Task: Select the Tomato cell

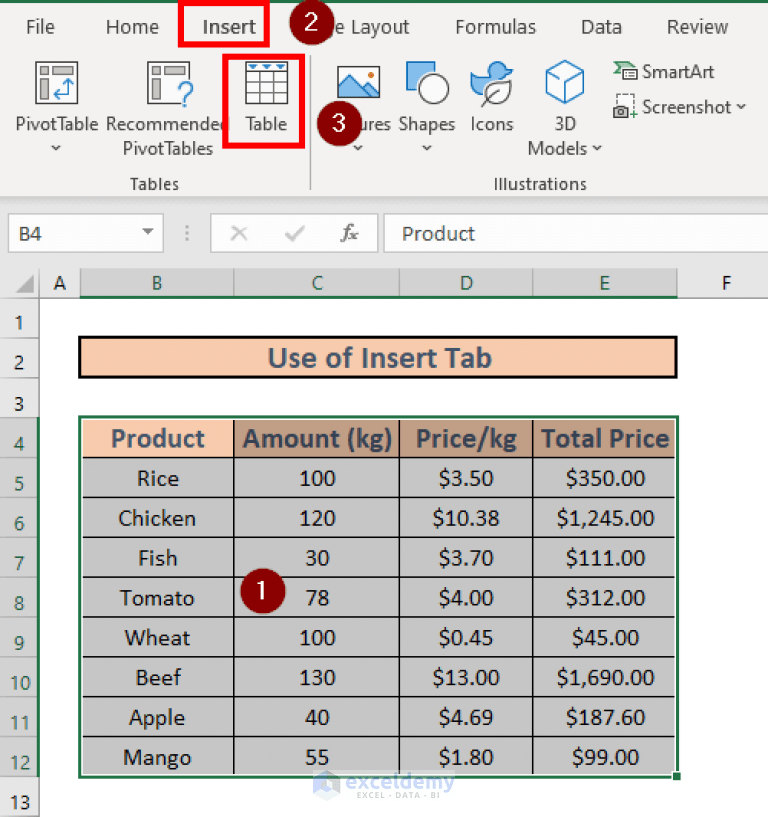Action: pyautogui.click(x=158, y=598)
